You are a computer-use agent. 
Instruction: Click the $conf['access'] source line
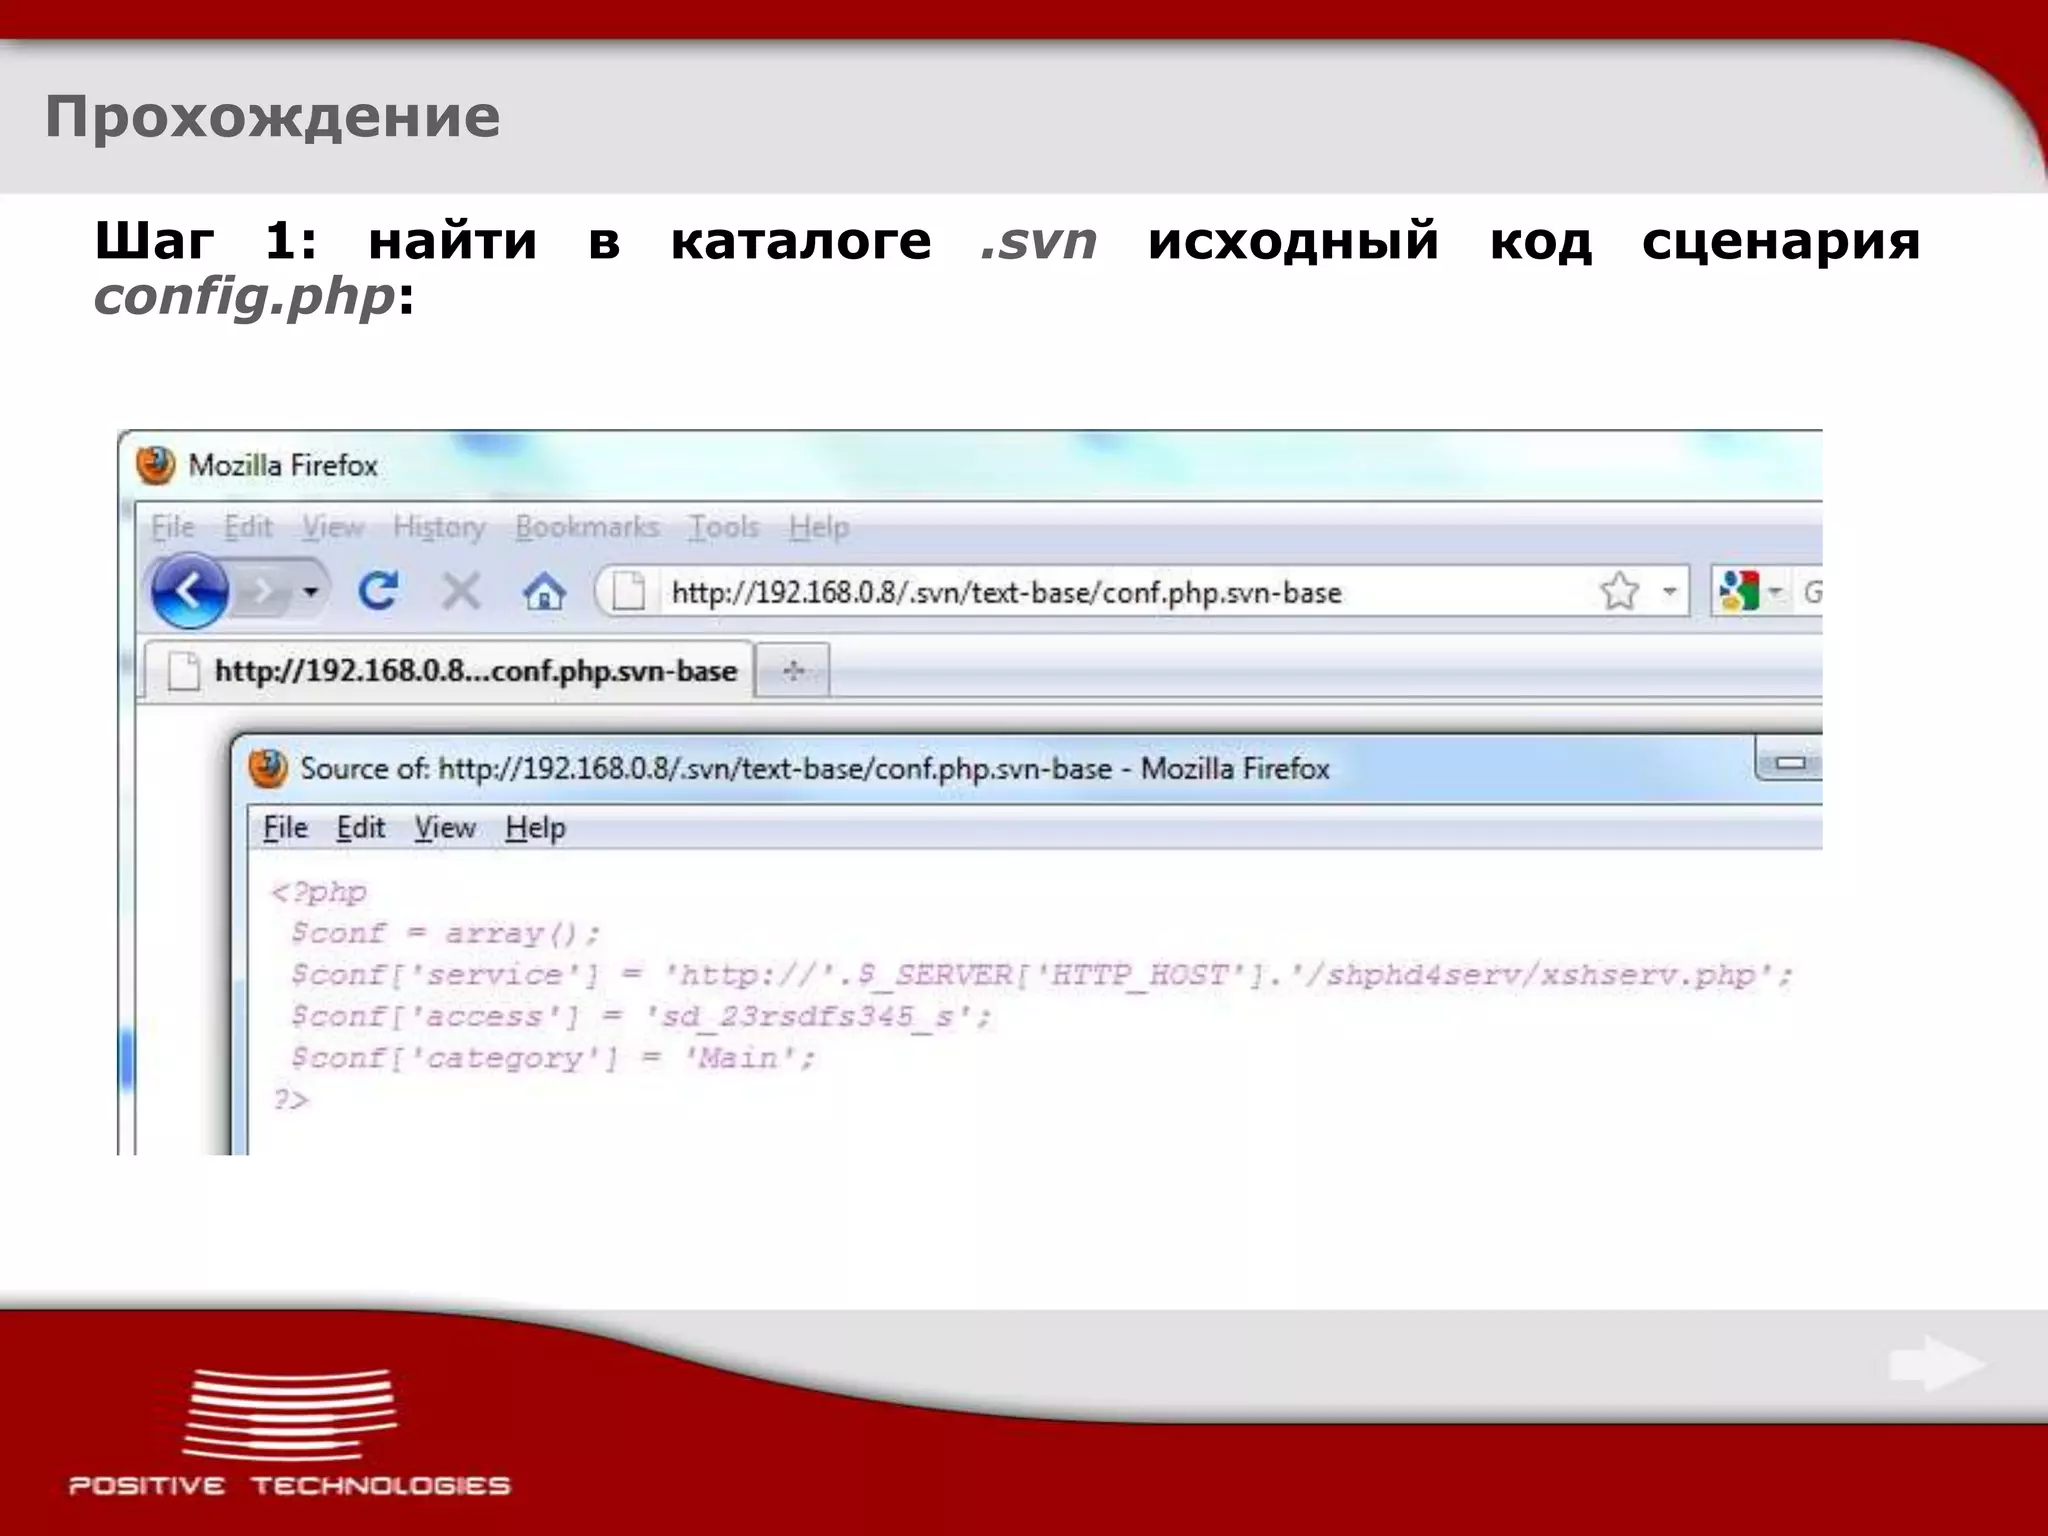640,1016
